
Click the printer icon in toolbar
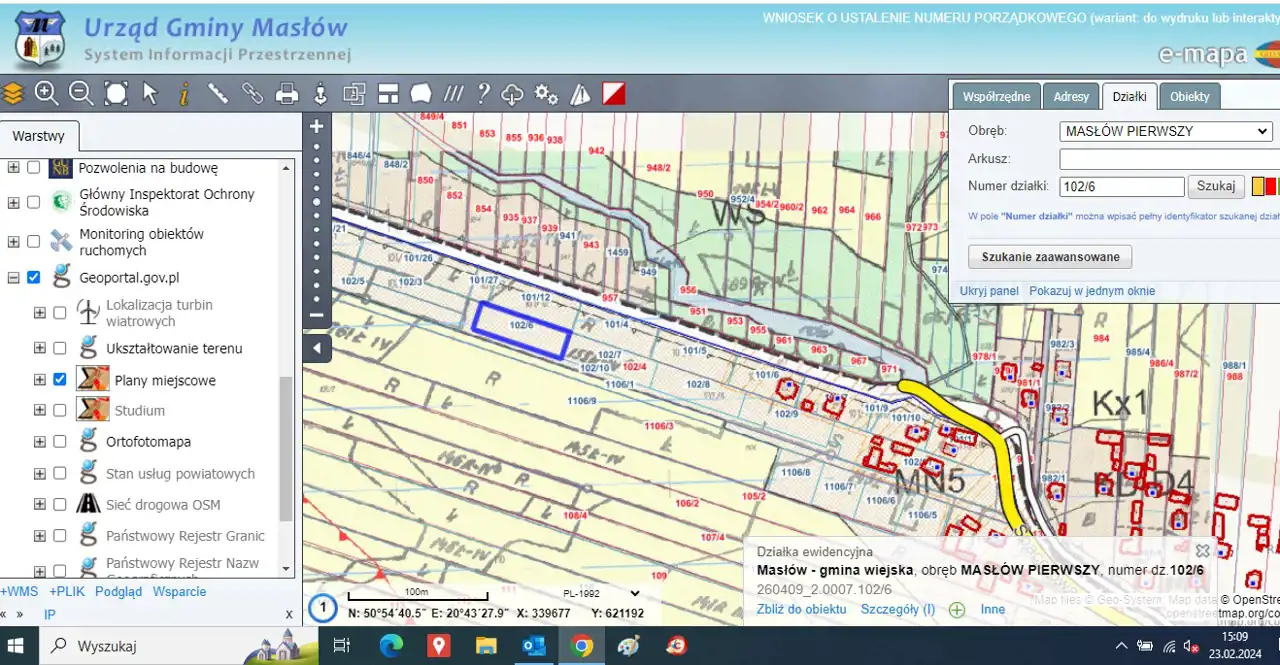[287, 94]
